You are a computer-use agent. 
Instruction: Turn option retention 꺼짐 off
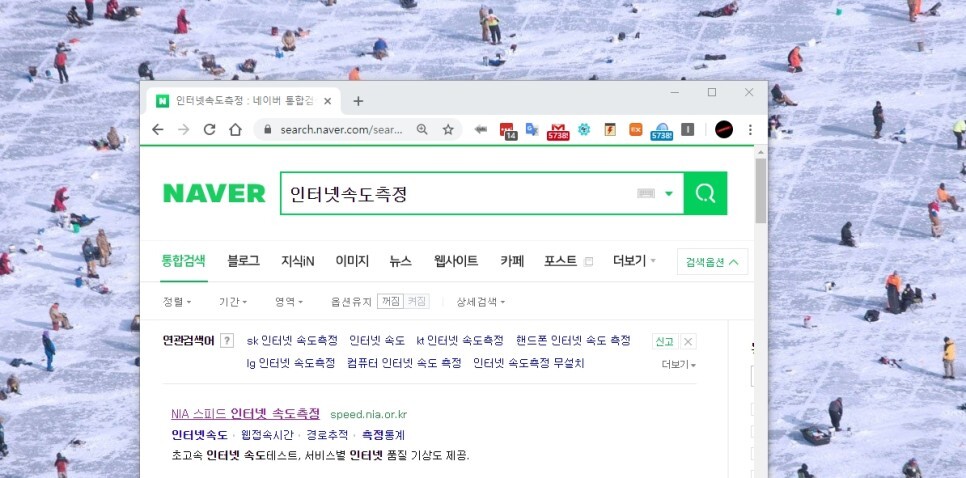click(x=390, y=302)
